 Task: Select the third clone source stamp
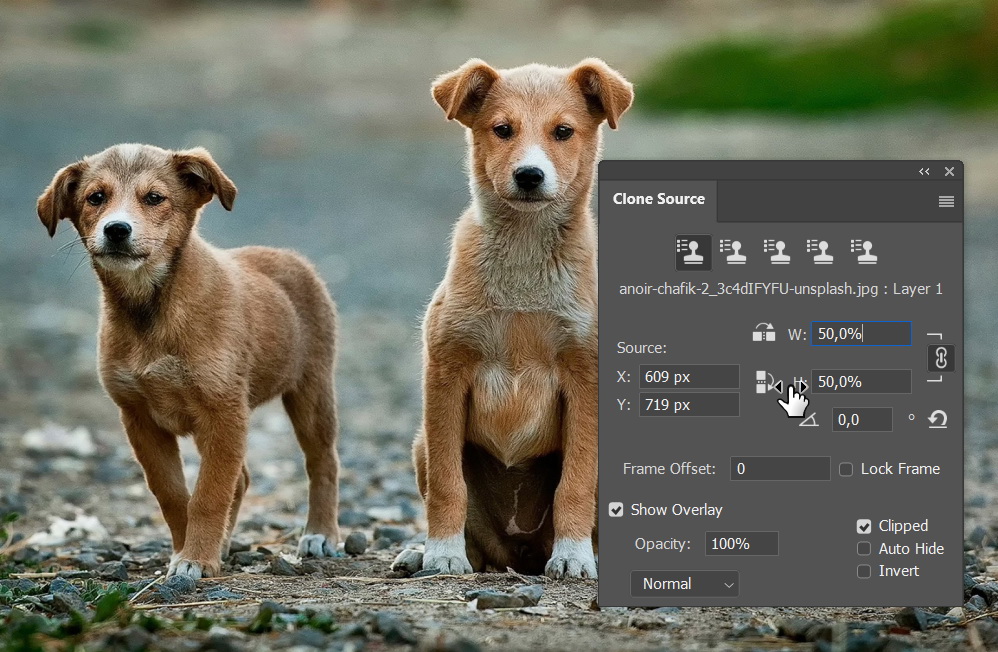[777, 252]
